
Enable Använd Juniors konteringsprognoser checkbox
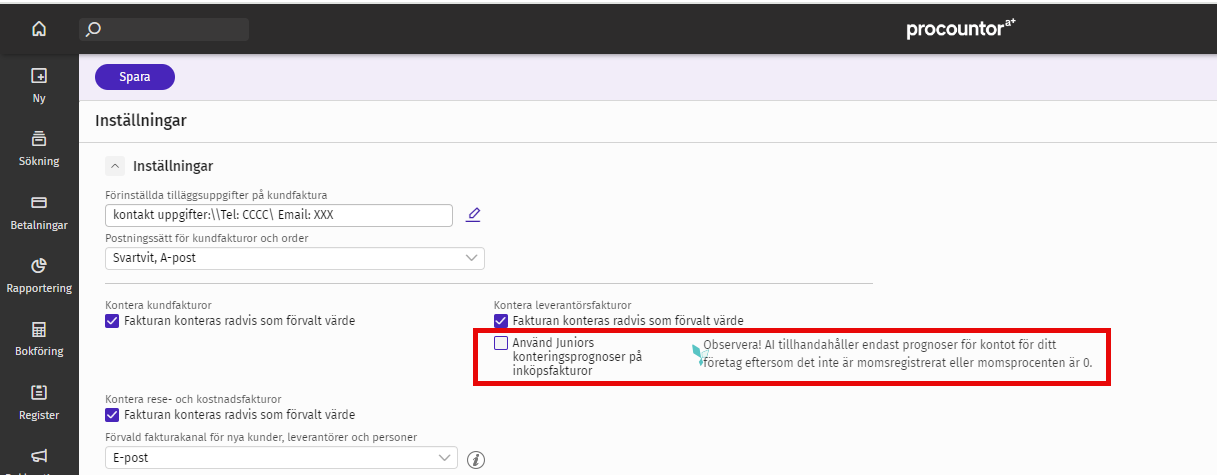tap(501, 343)
